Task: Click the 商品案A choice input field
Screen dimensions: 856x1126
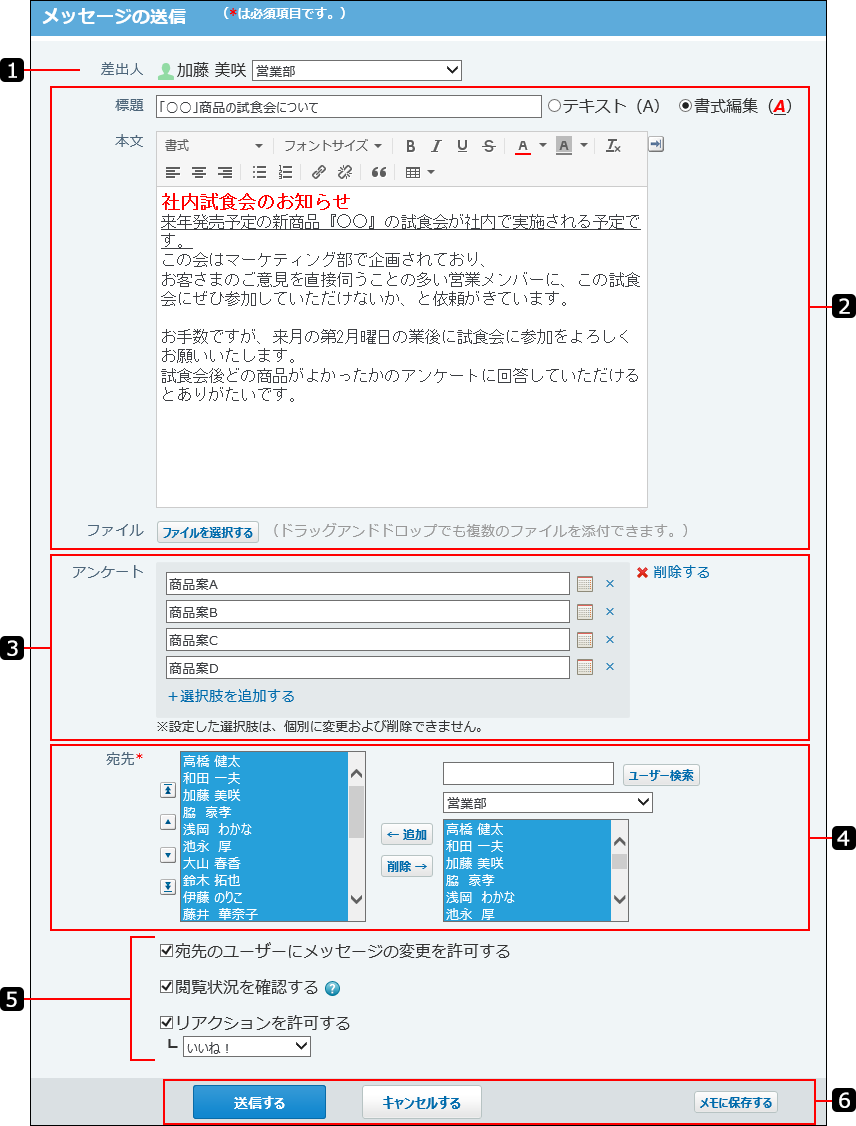Action: [368, 584]
